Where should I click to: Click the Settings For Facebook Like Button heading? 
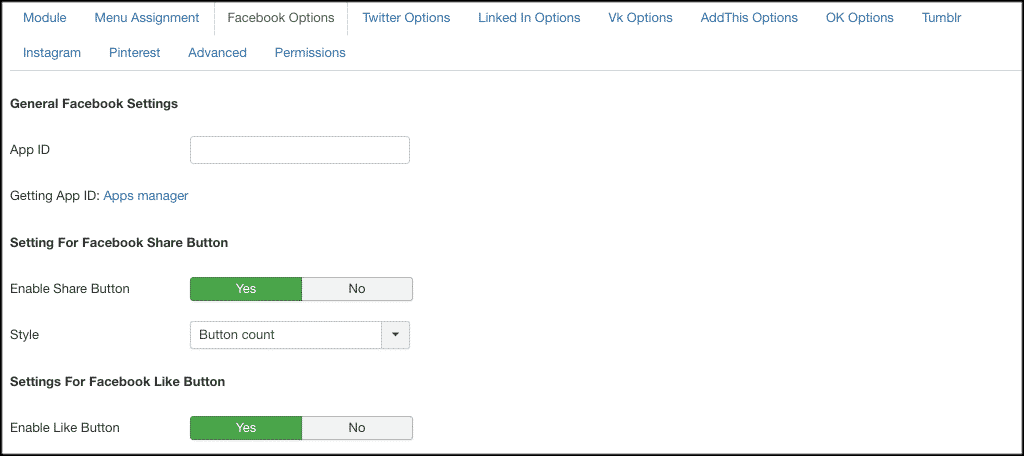(x=118, y=382)
